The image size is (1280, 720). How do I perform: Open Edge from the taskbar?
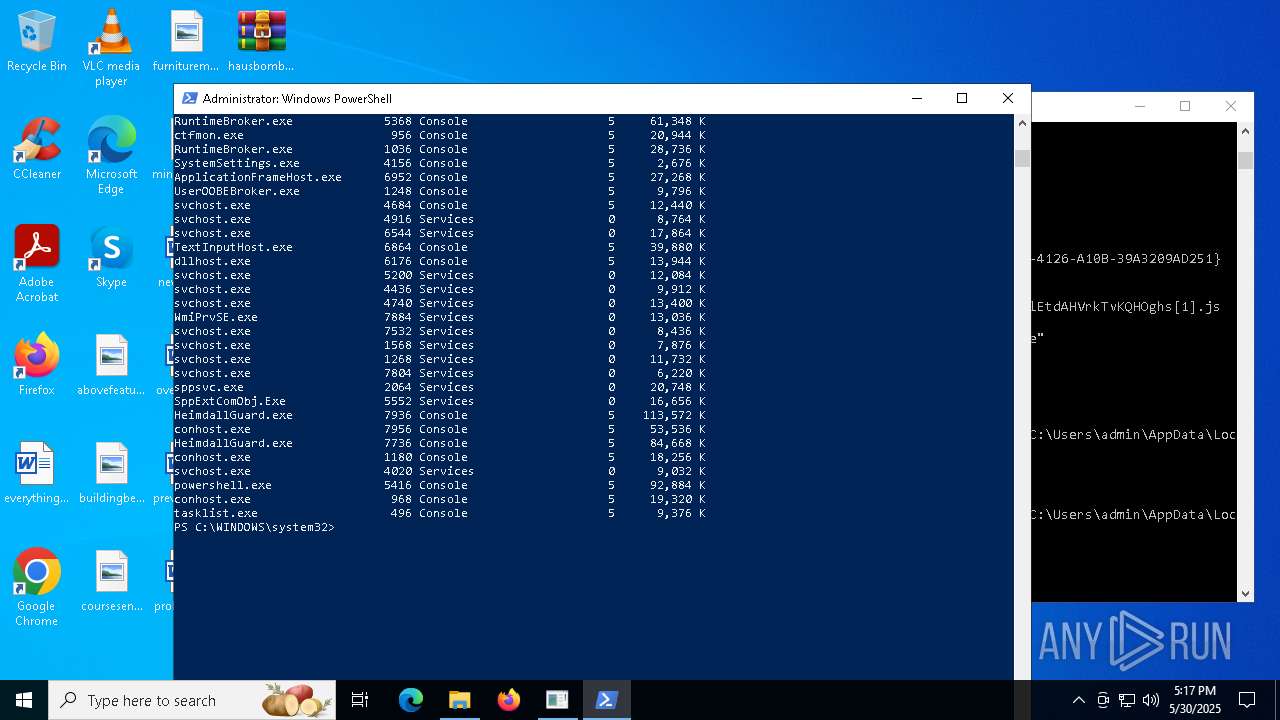click(411, 700)
